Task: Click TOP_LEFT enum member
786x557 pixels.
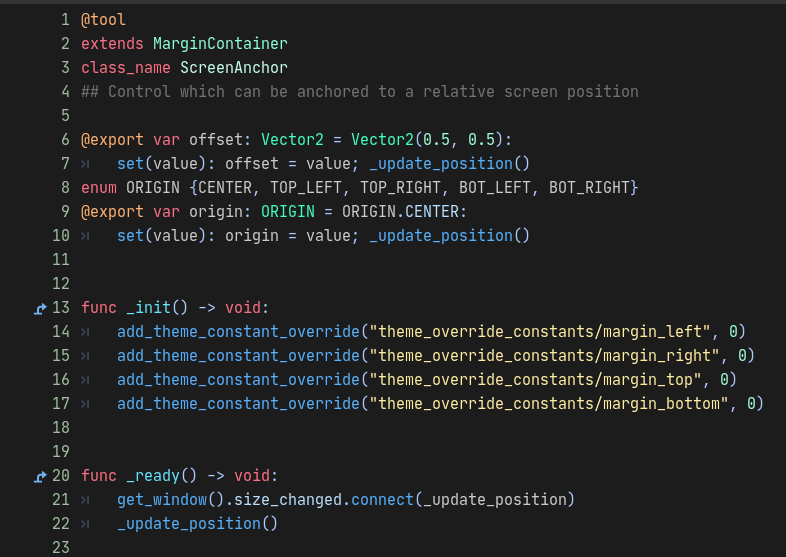Action: click(306, 188)
